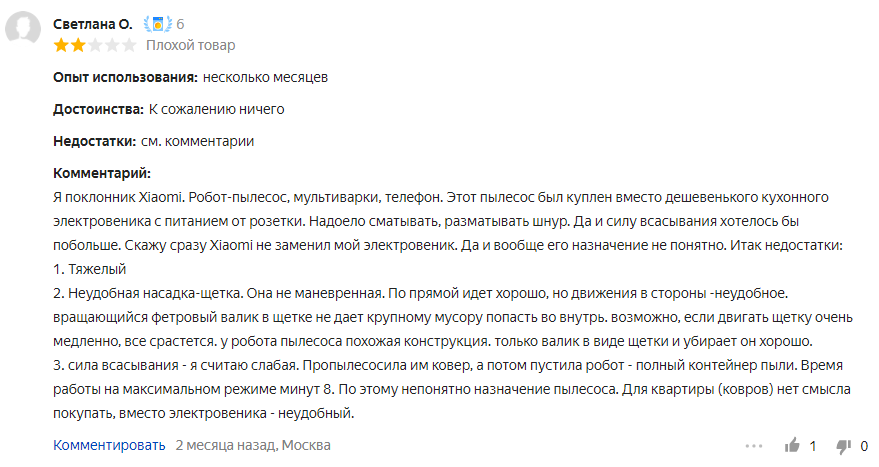Screen dimensions: 879x467
Task: Click Светлана О. grey avatar picture
Action: tap(23, 27)
